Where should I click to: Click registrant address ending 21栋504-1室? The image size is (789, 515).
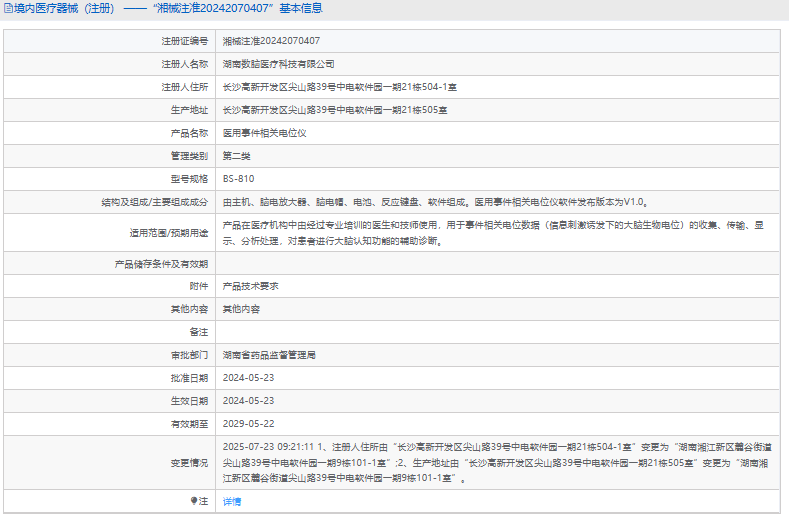click(340, 87)
